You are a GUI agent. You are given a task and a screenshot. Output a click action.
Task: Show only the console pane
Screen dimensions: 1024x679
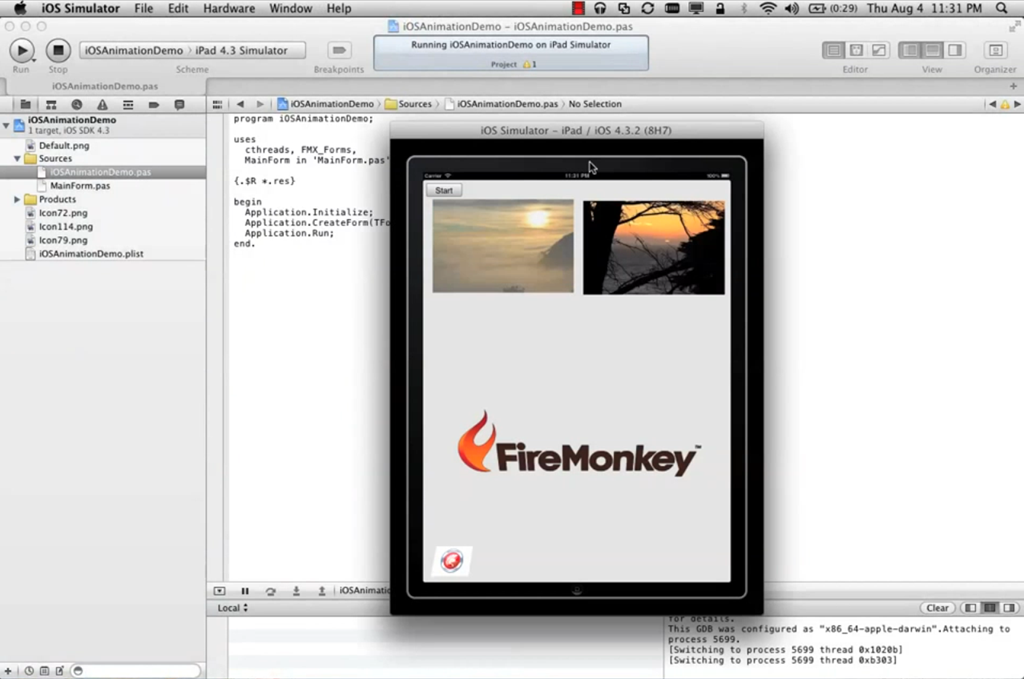coord(1010,608)
